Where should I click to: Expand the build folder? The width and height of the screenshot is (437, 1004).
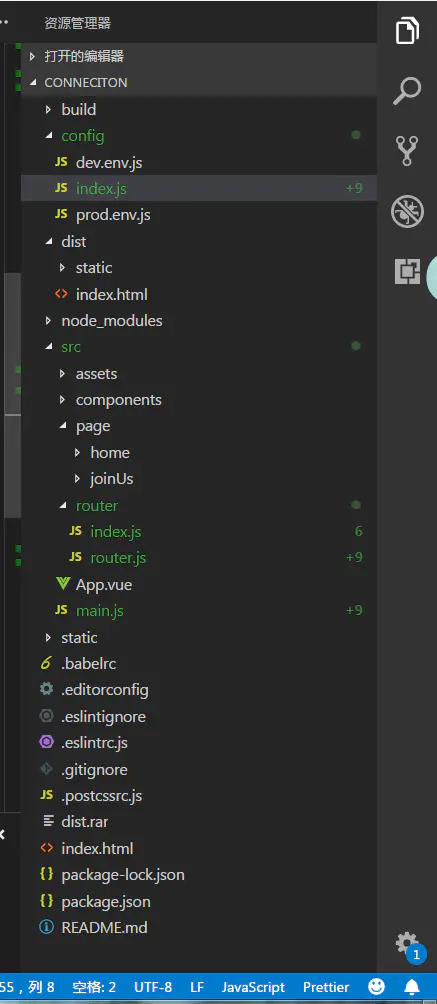pos(199,109)
